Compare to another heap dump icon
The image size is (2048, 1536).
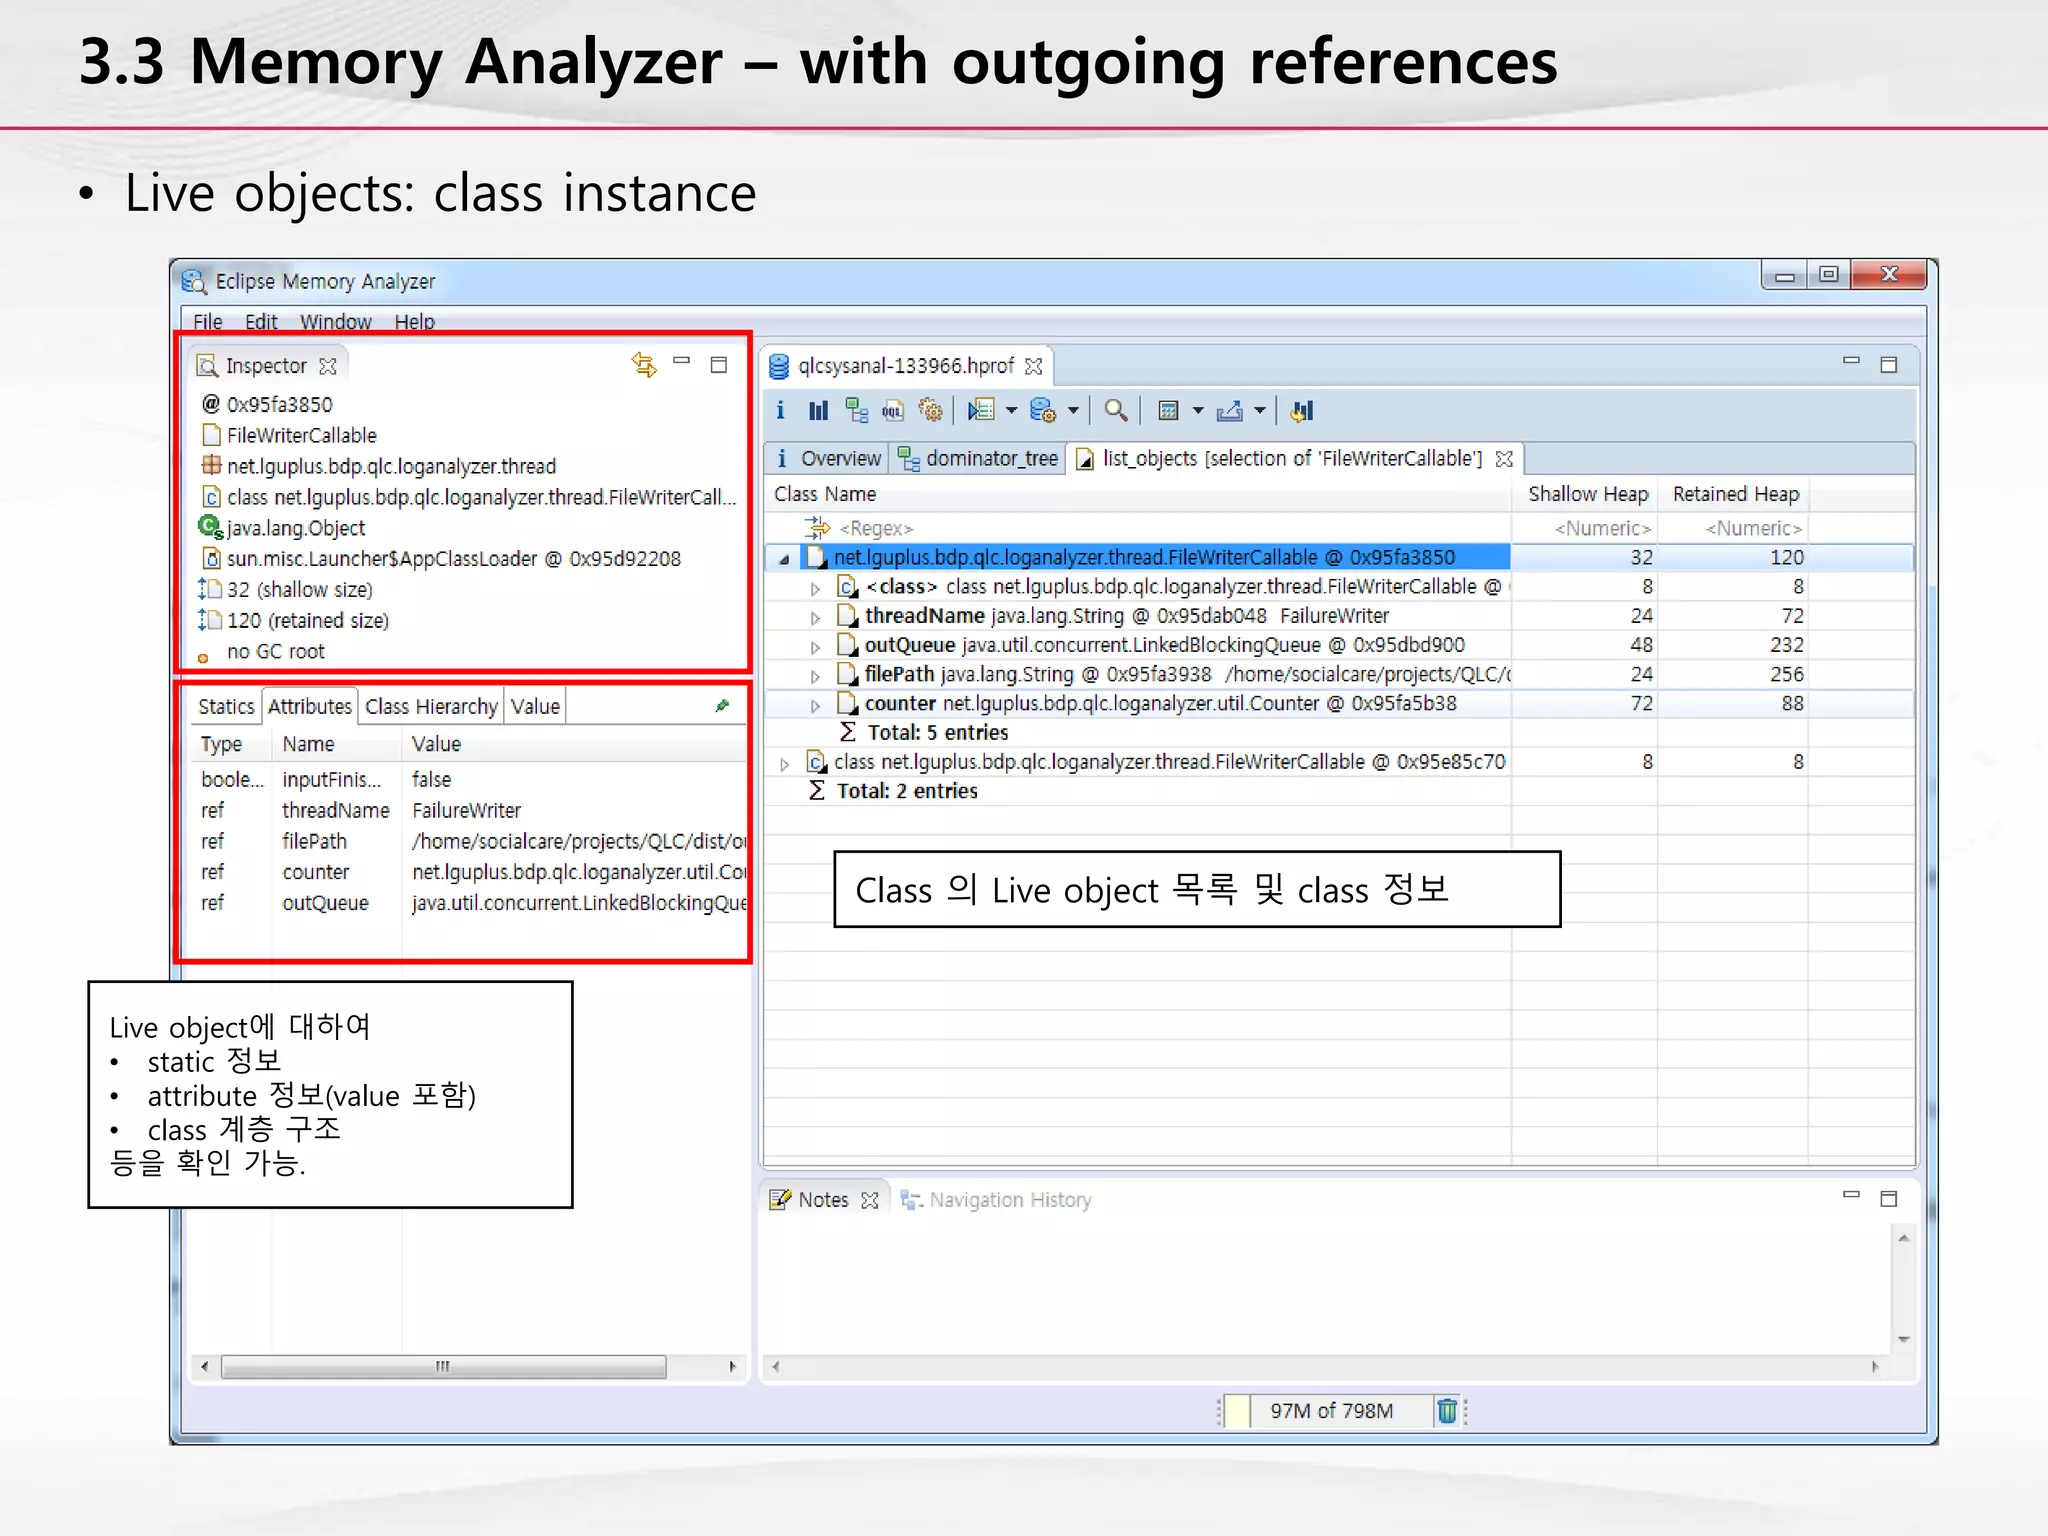click(1301, 411)
